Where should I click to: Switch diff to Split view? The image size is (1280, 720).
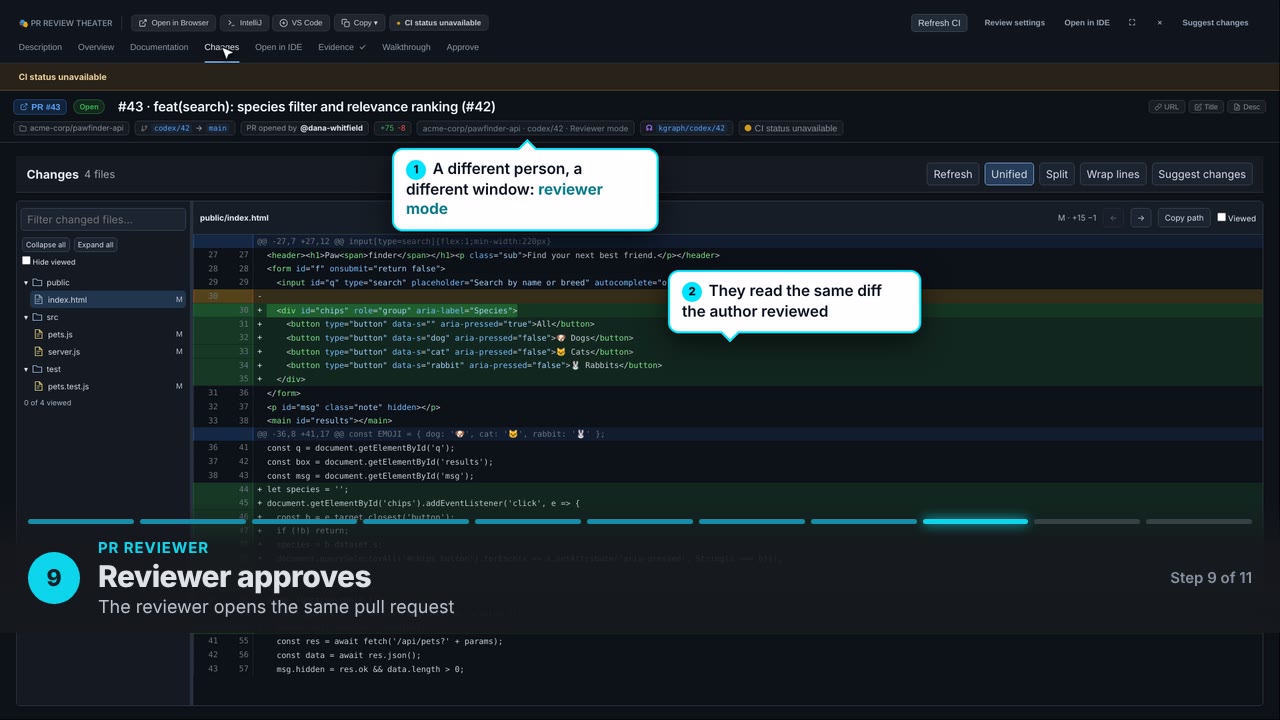tap(1057, 174)
